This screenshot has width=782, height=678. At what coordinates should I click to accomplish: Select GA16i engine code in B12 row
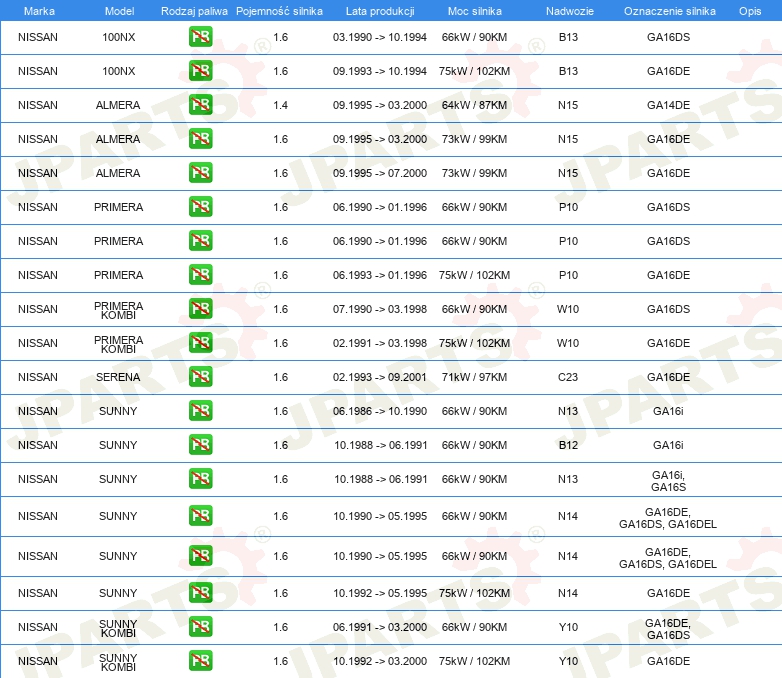(668, 445)
